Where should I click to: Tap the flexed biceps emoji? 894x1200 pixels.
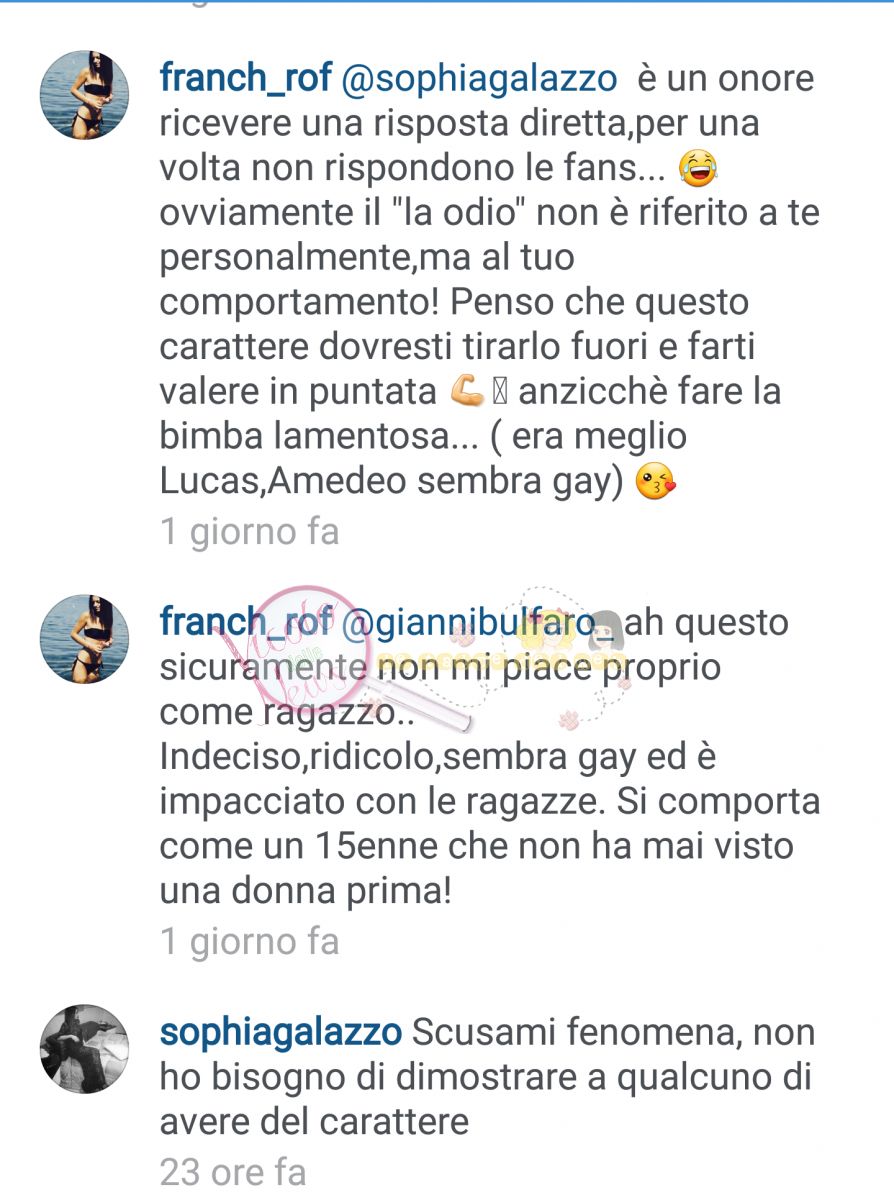pos(469,392)
